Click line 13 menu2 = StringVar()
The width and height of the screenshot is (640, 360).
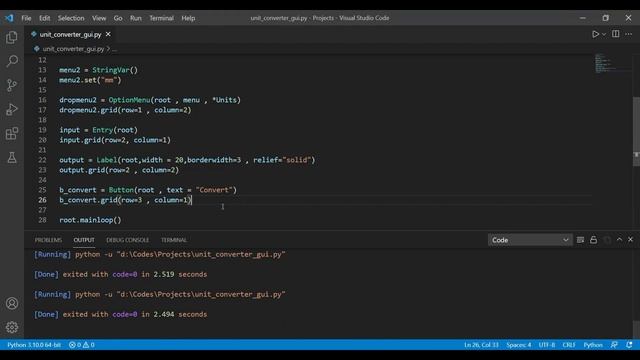(98, 70)
